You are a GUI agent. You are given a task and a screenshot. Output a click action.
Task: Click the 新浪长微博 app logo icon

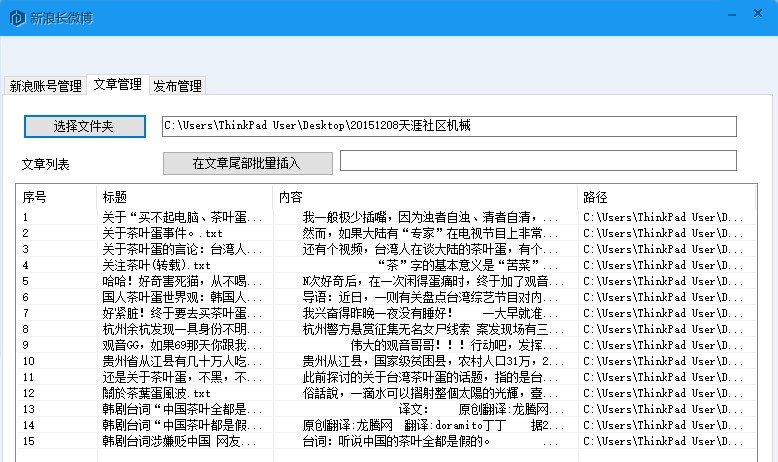tap(17, 18)
